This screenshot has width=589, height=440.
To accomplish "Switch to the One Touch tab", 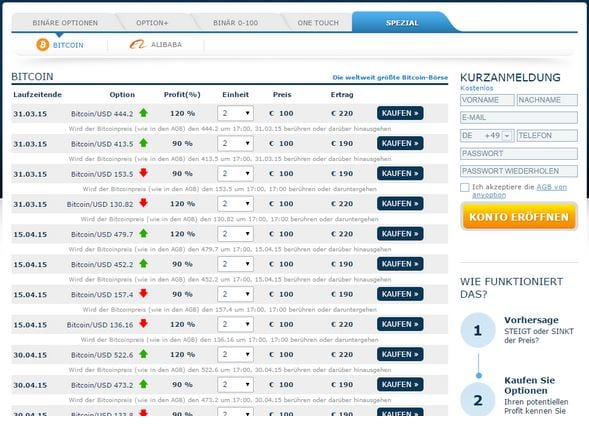I will coord(318,23).
